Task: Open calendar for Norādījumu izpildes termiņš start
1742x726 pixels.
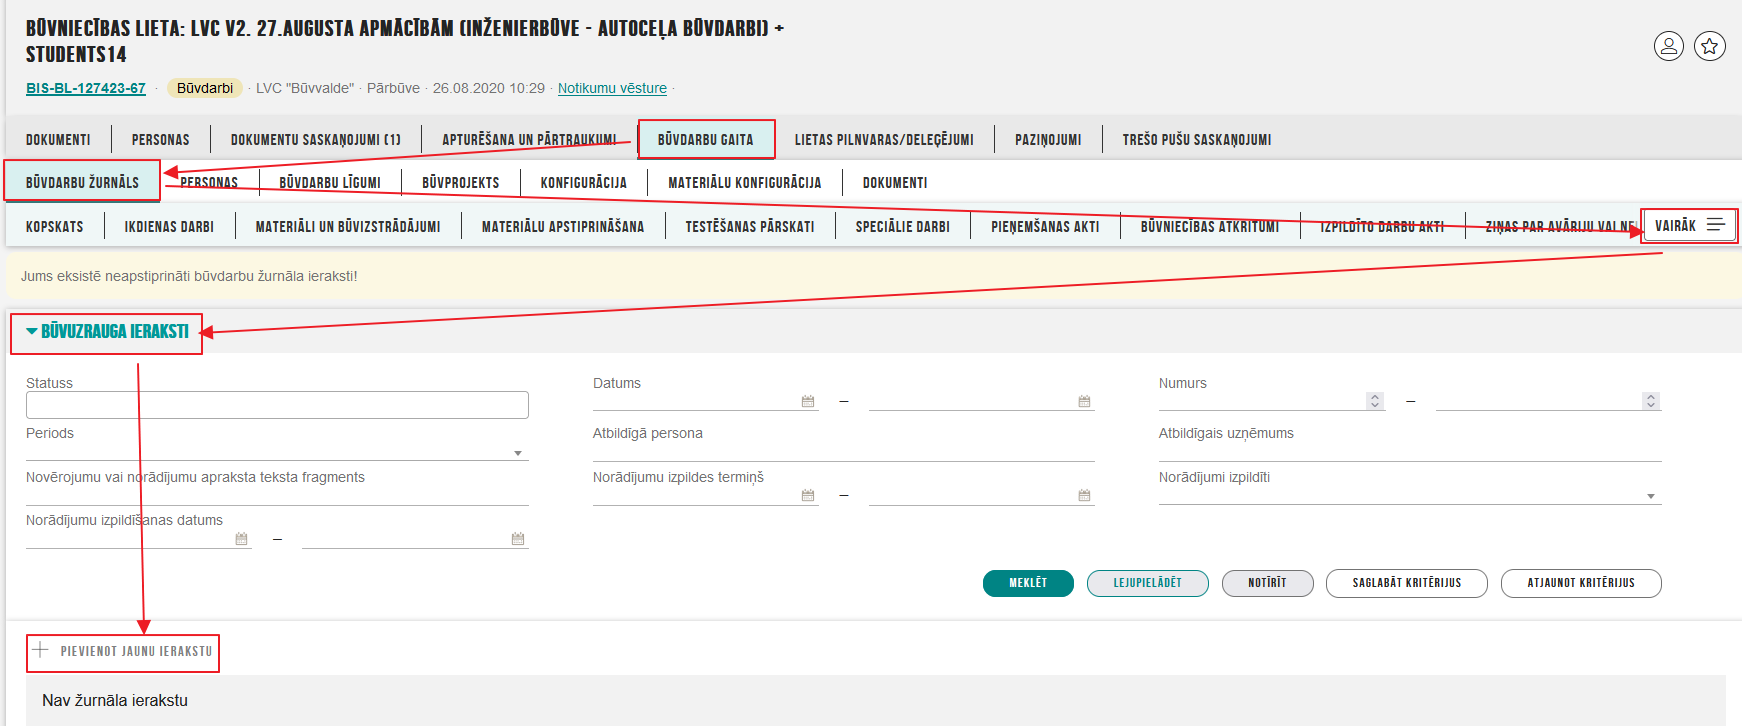Action: [x=808, y=495]
